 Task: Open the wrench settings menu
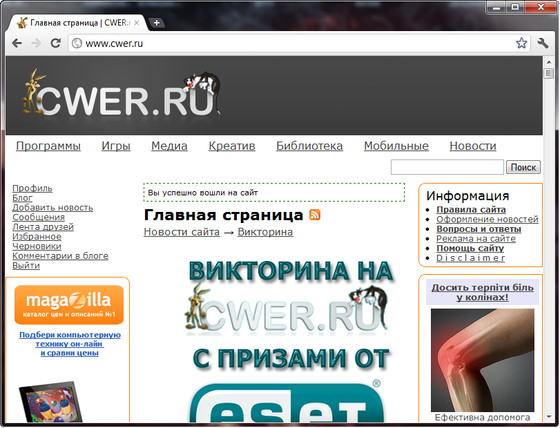[x=543, y=43]
